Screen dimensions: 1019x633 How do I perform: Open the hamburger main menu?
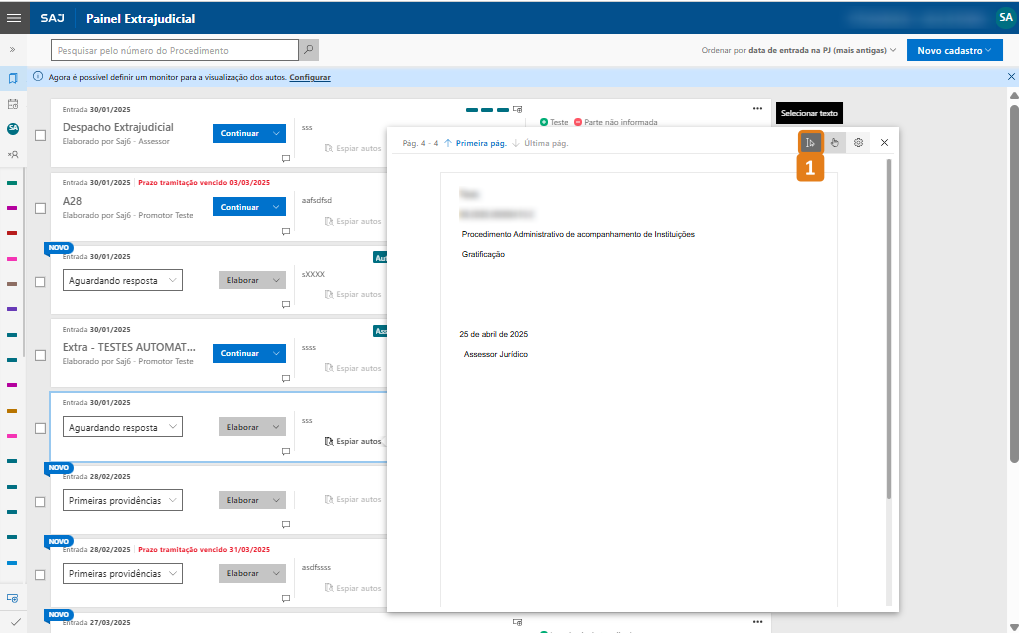pos(14,18)
